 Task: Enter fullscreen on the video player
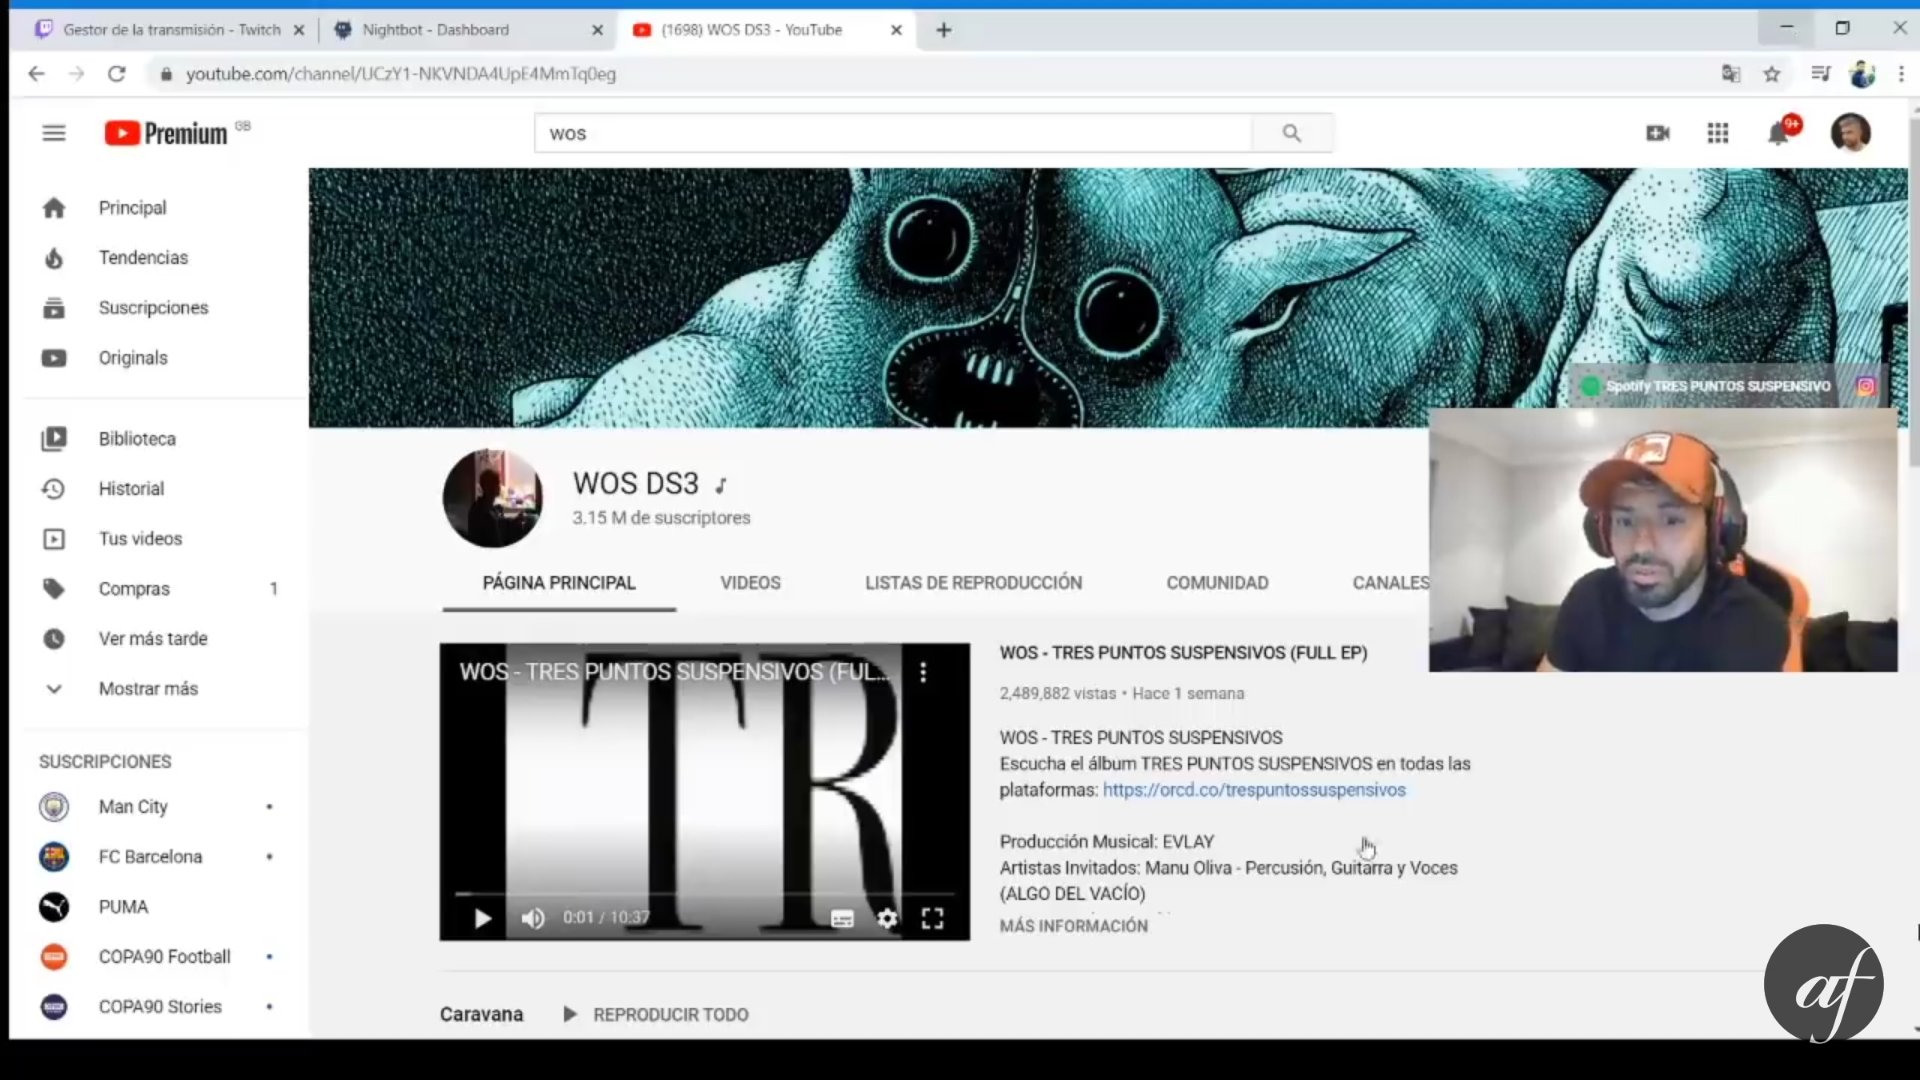[x=932, y=918]
